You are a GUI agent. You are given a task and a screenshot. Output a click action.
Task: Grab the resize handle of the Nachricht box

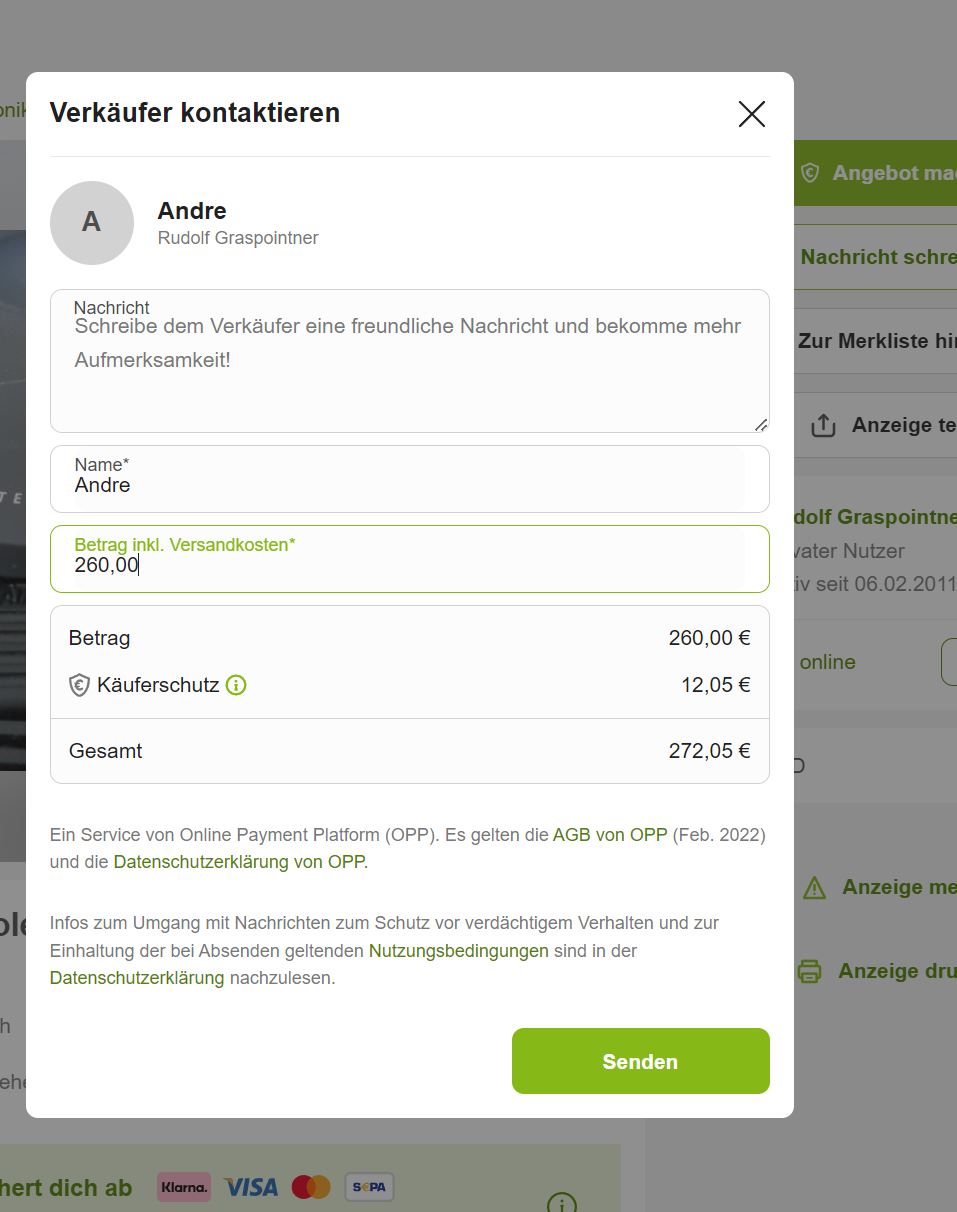(x=761, y=424)
